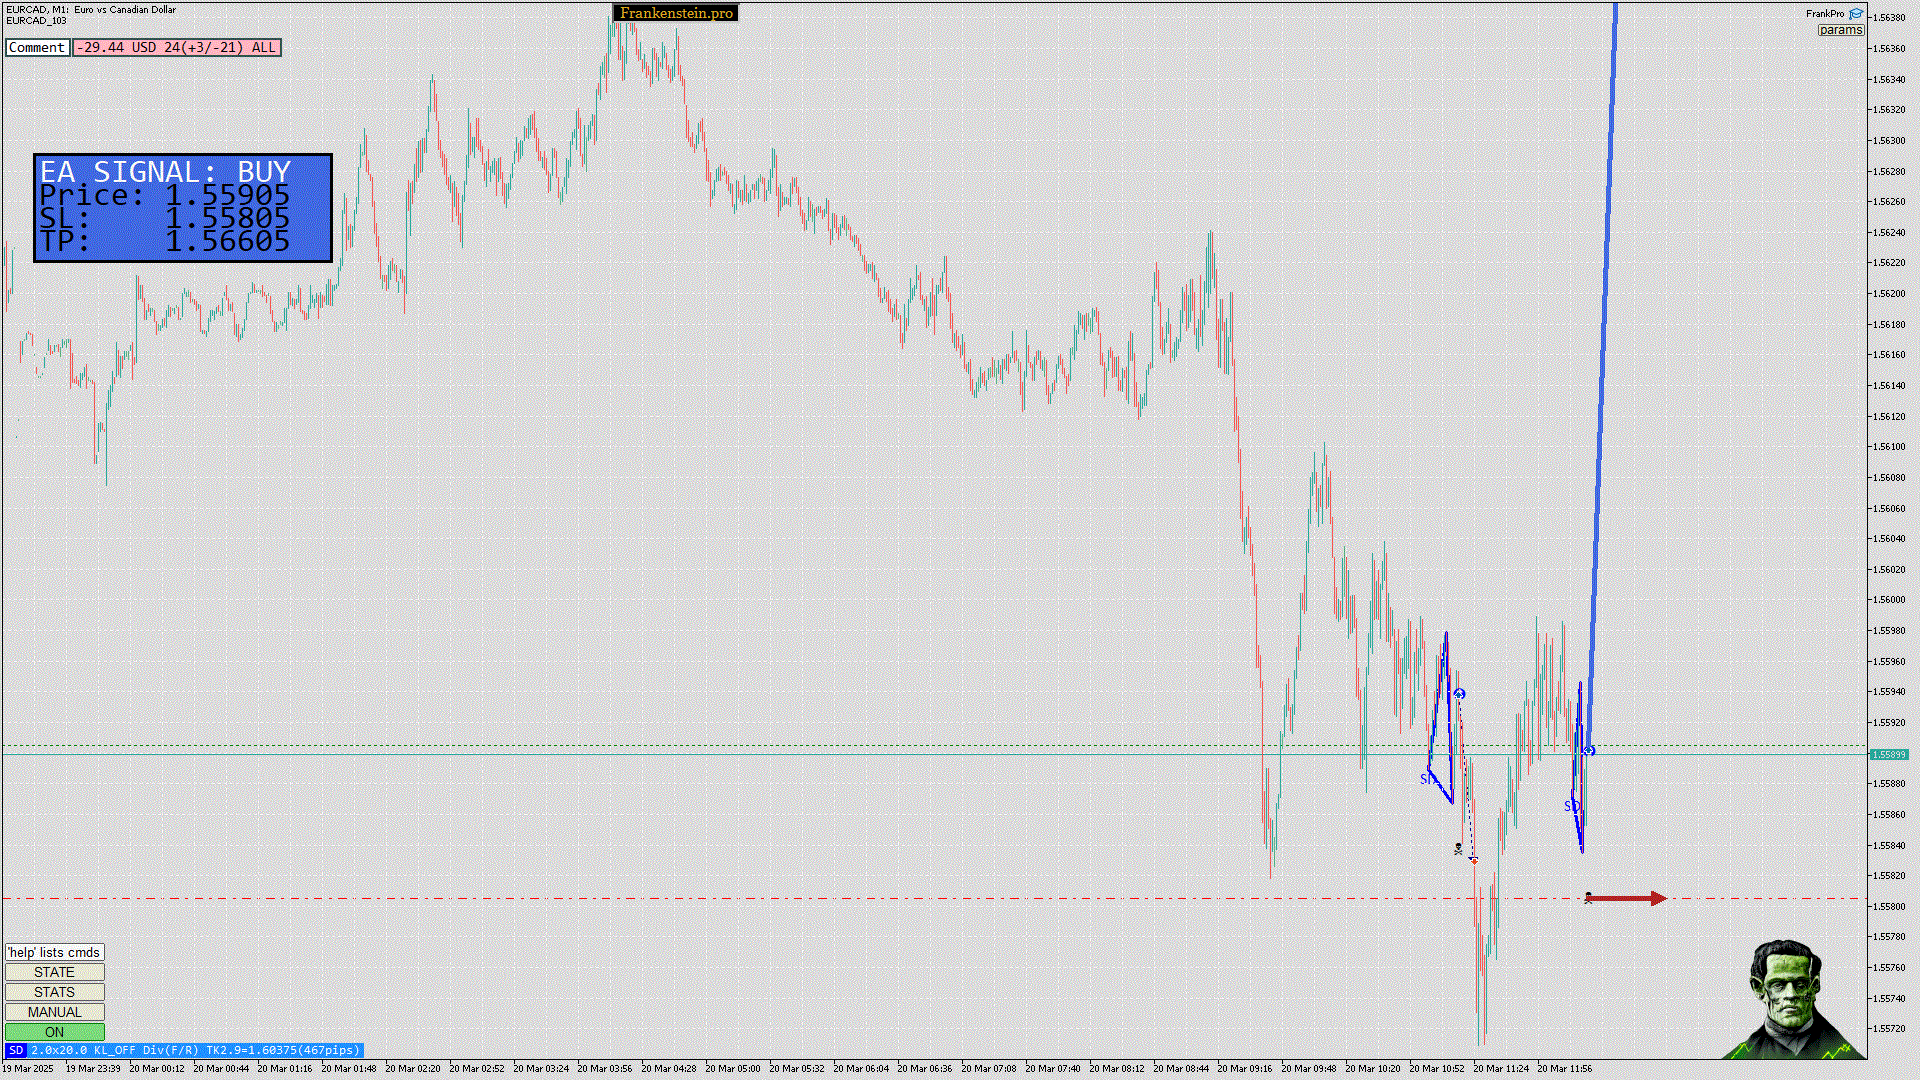This screenshot has height=1080, width=1920.
Task: Click the skull marker below first trade
Action: pos(1458,849)
